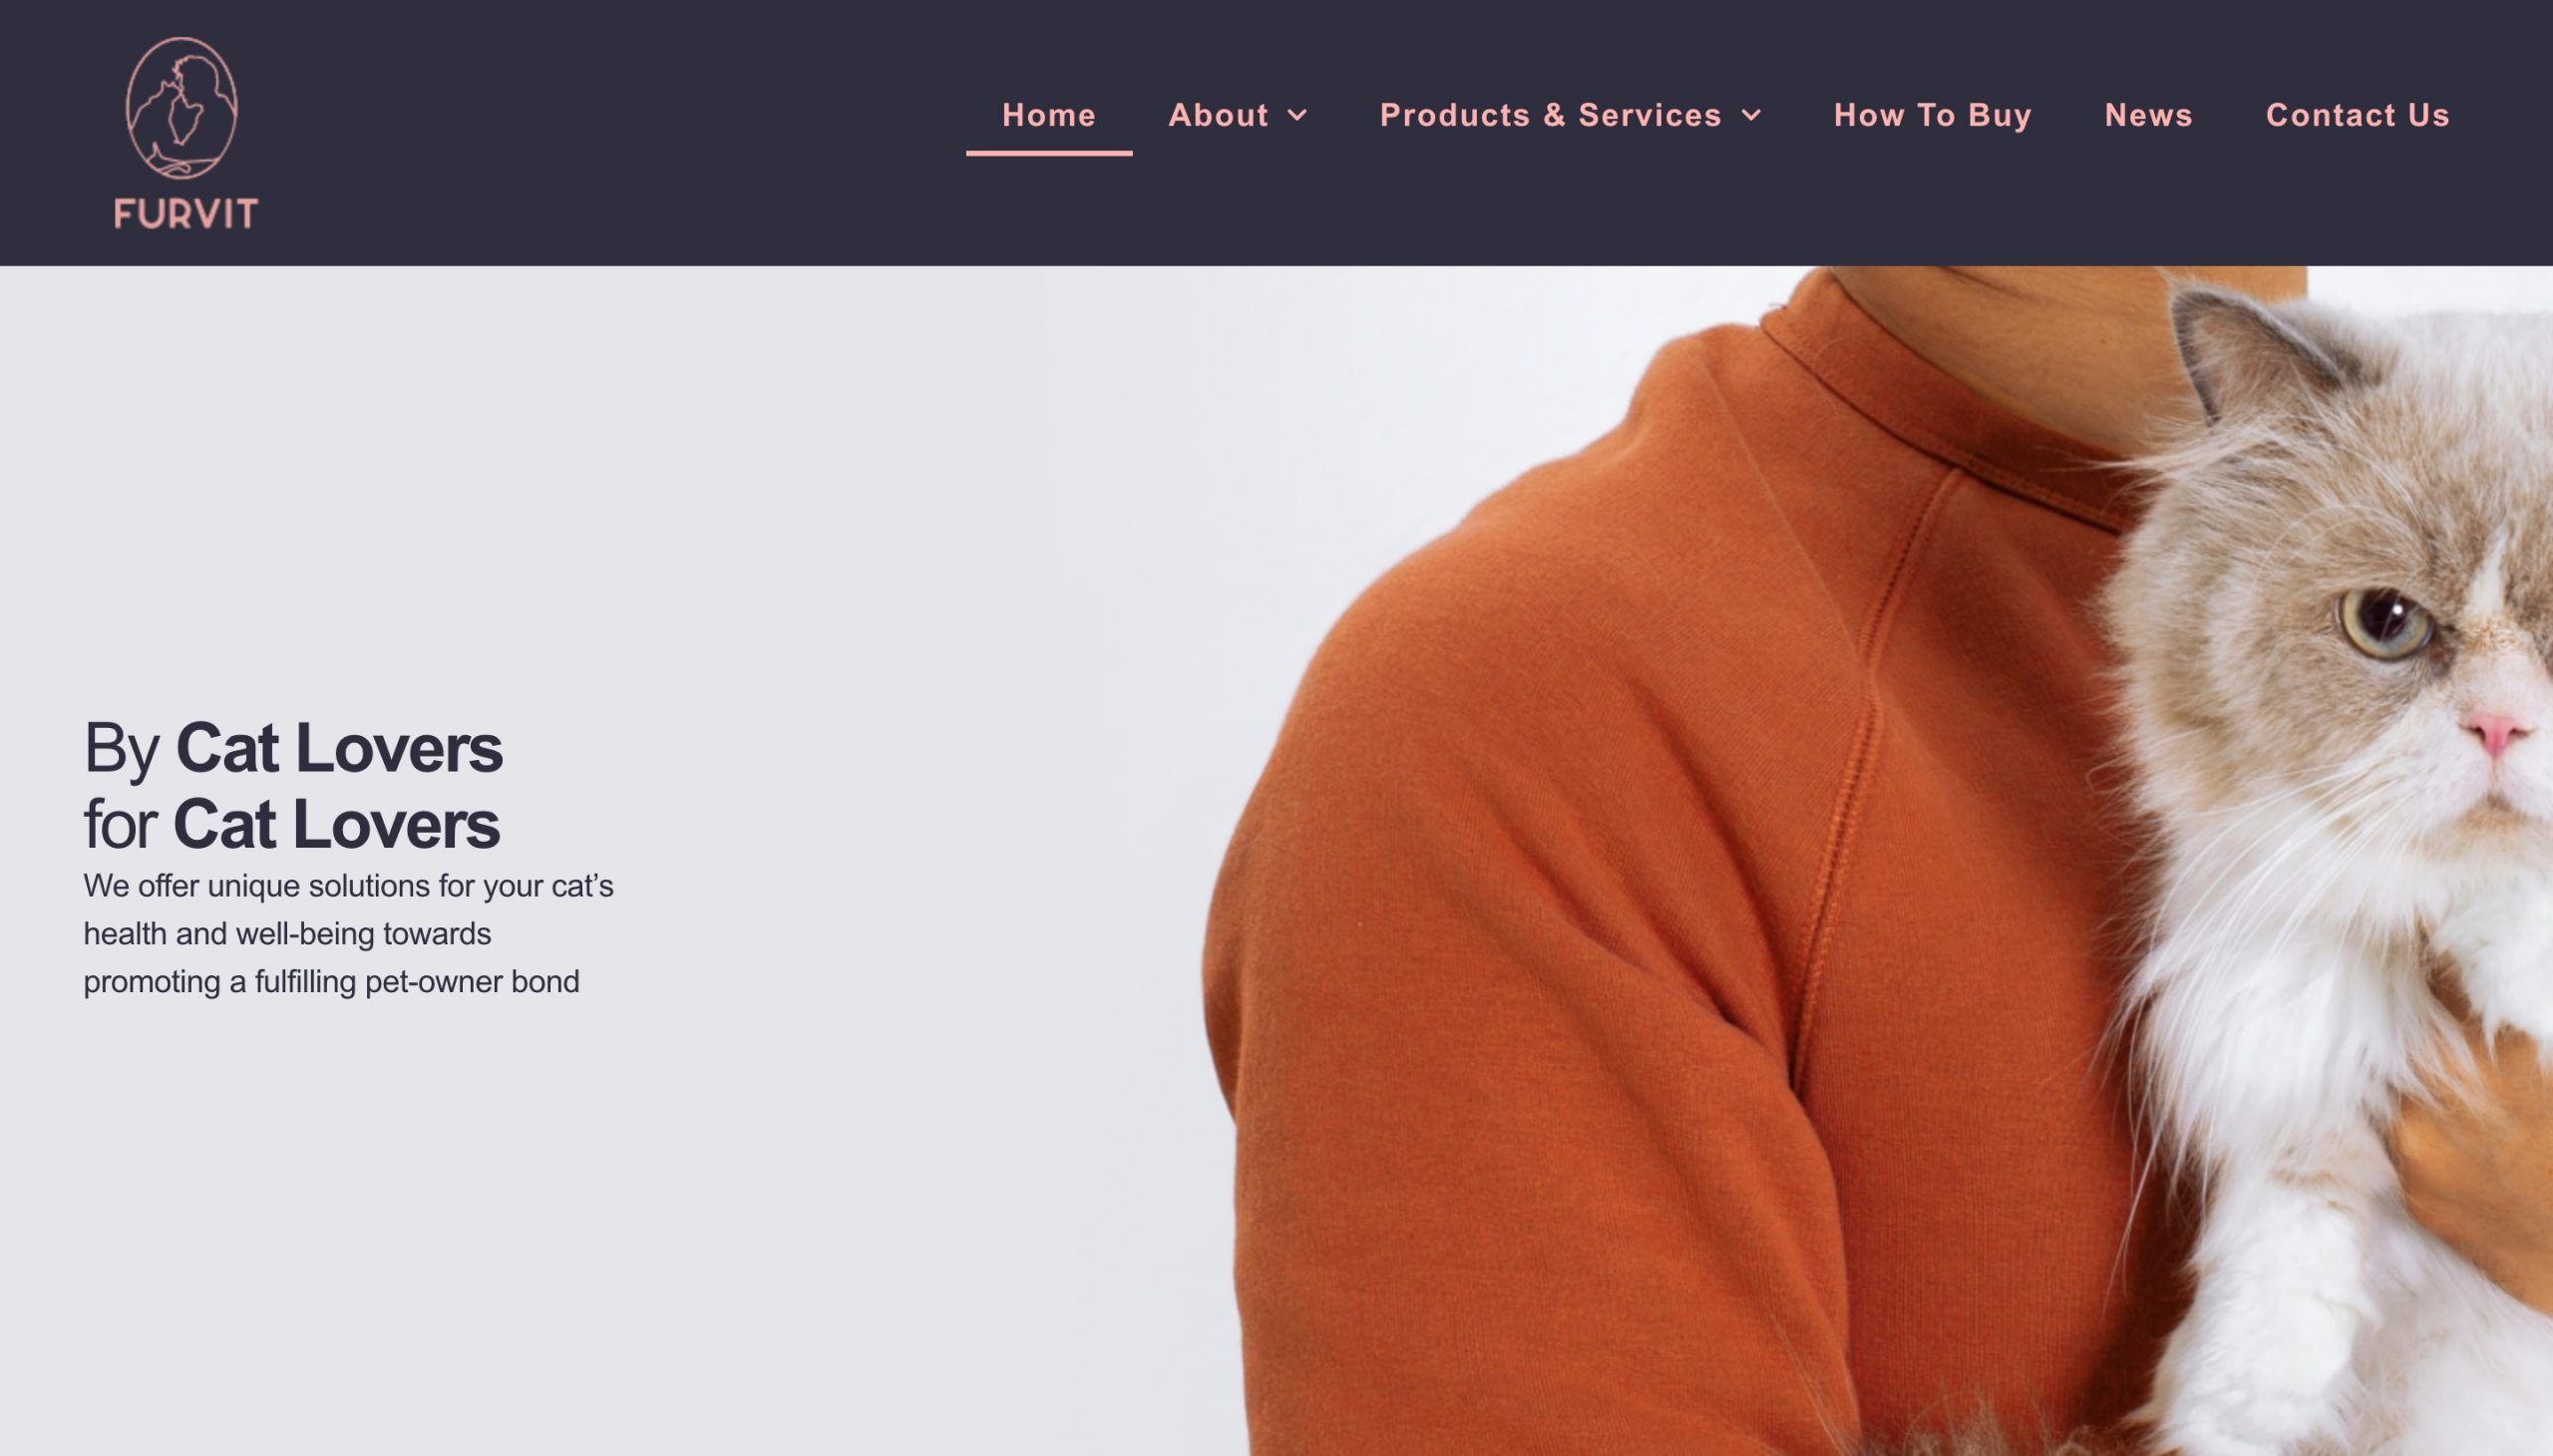The image size is (2553, 1456).
Task: Go to the How To Buy page
Action: 1932,115
